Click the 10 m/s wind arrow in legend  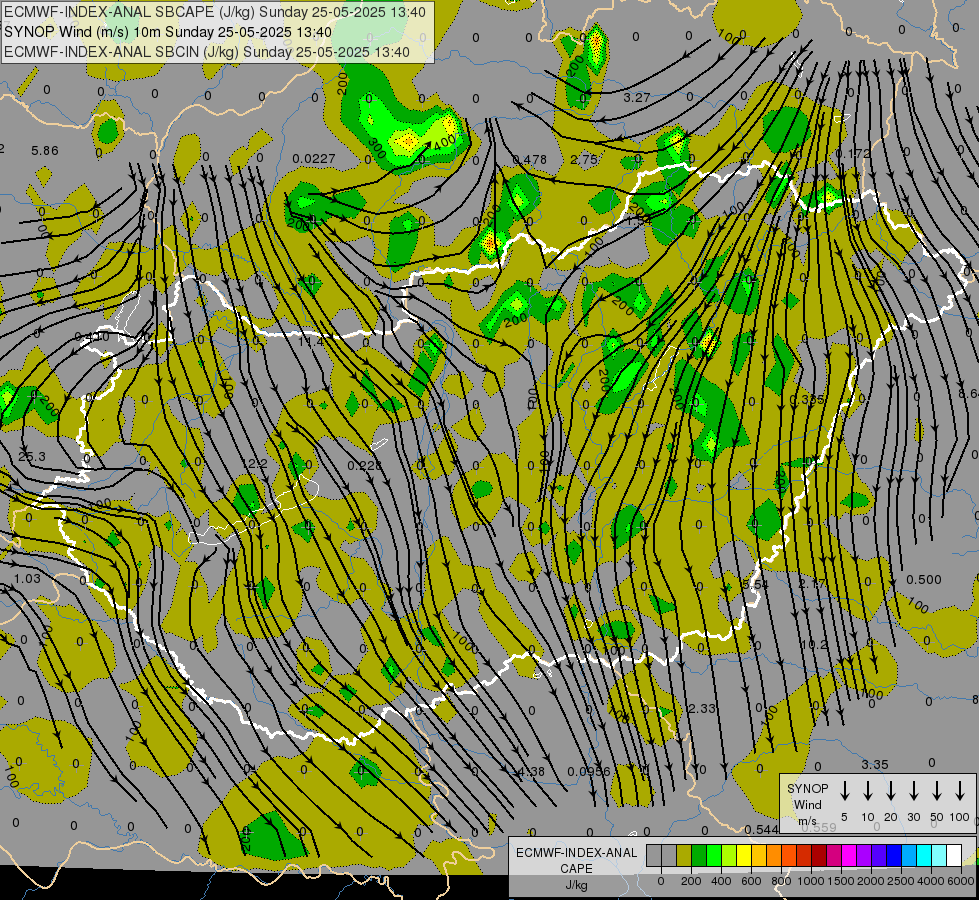click(x=867, y=790)
